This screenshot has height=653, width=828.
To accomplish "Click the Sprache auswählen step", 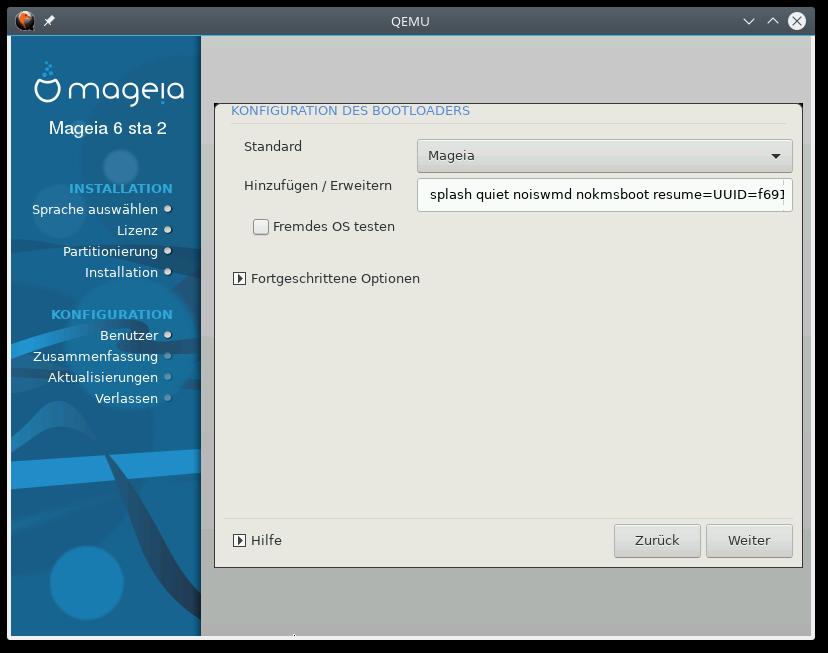I will (101, 209).
